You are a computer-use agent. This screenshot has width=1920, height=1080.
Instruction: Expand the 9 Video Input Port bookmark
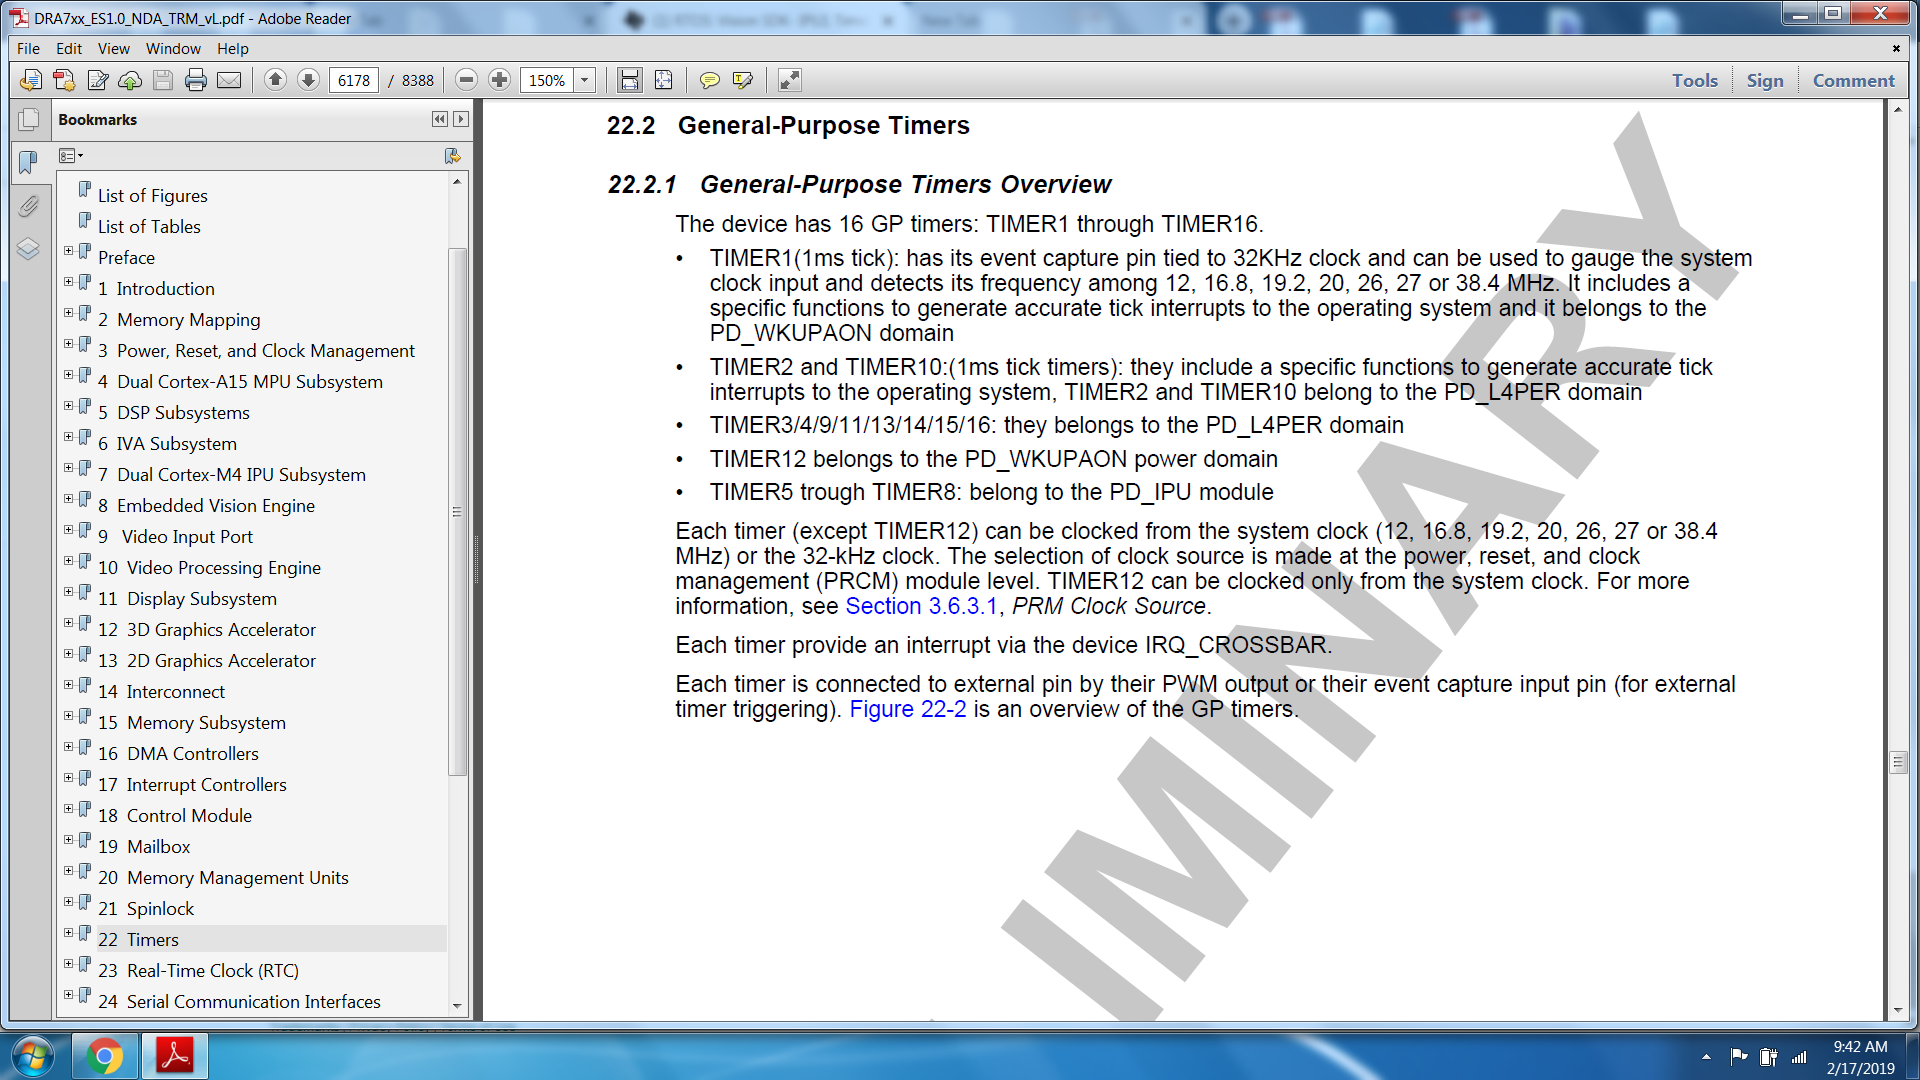pos(69,531)
